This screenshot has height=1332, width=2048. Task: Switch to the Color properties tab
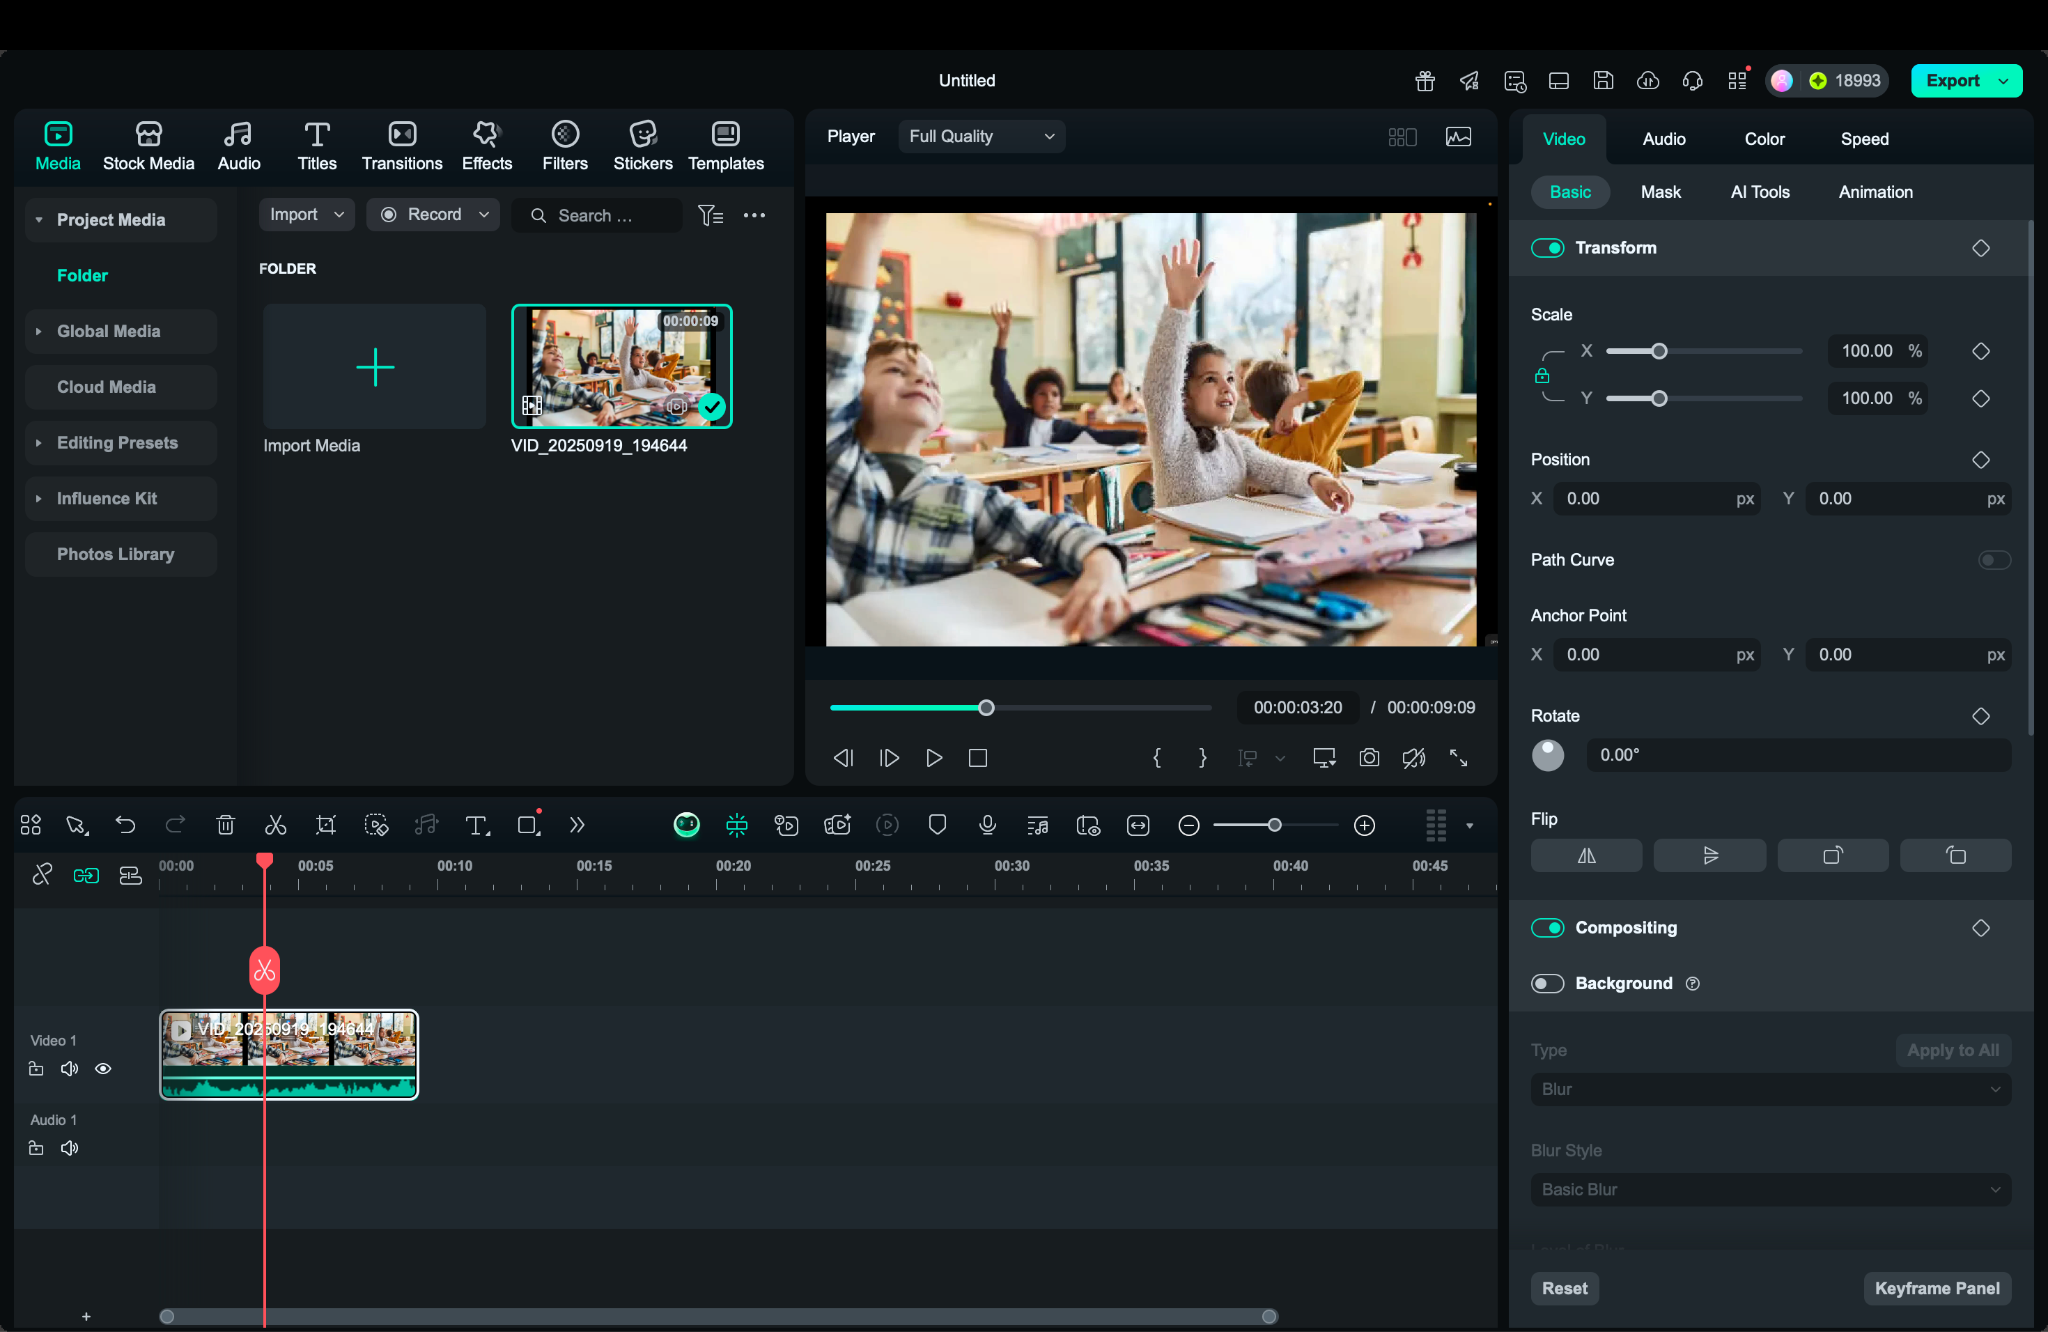[1764, 139]
